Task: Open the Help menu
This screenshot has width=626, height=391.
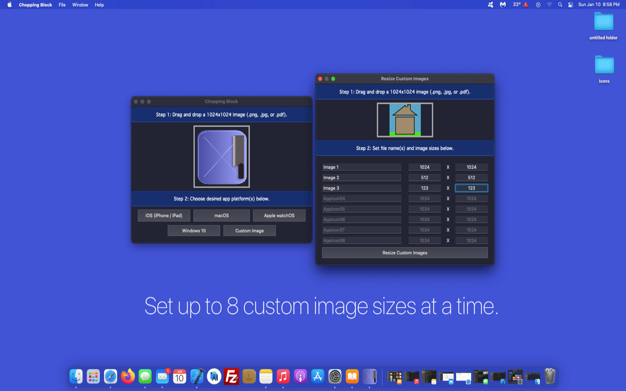Action: click(x=99, y=5)
